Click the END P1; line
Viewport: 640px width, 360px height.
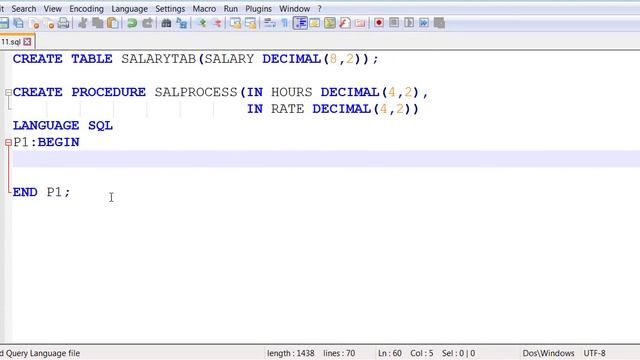click(x=41, y=192)
